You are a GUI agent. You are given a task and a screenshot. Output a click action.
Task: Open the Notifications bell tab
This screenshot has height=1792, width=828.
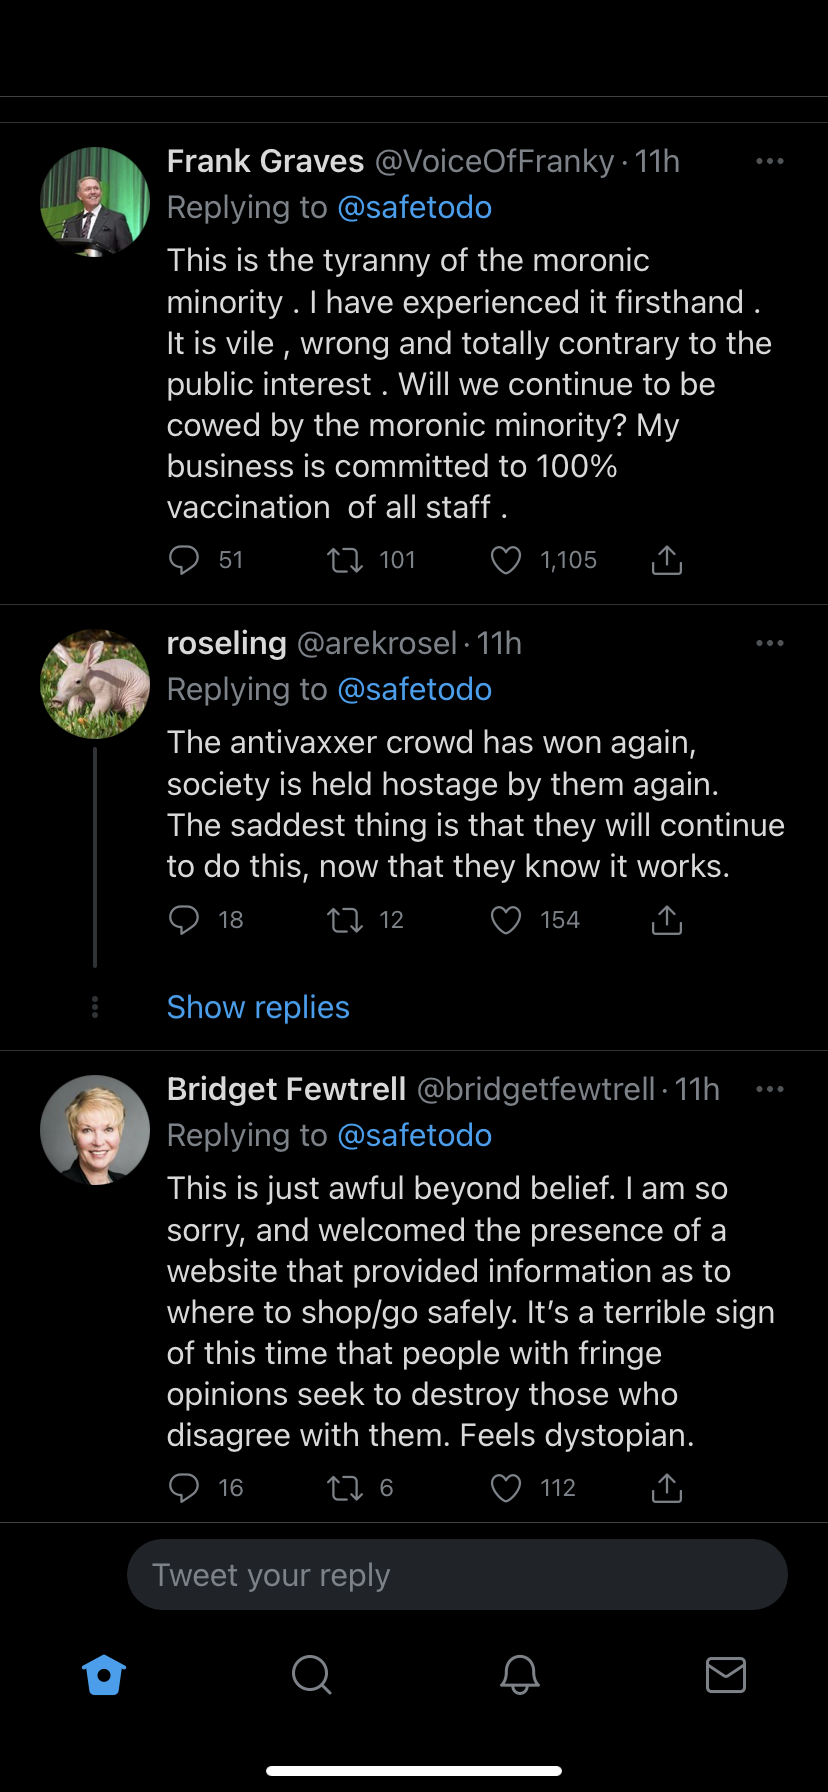click(x=519, y=1674)
